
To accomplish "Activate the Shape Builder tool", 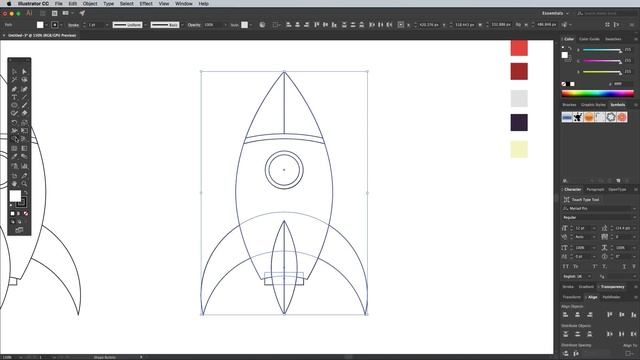I will (x=14, y=139).
